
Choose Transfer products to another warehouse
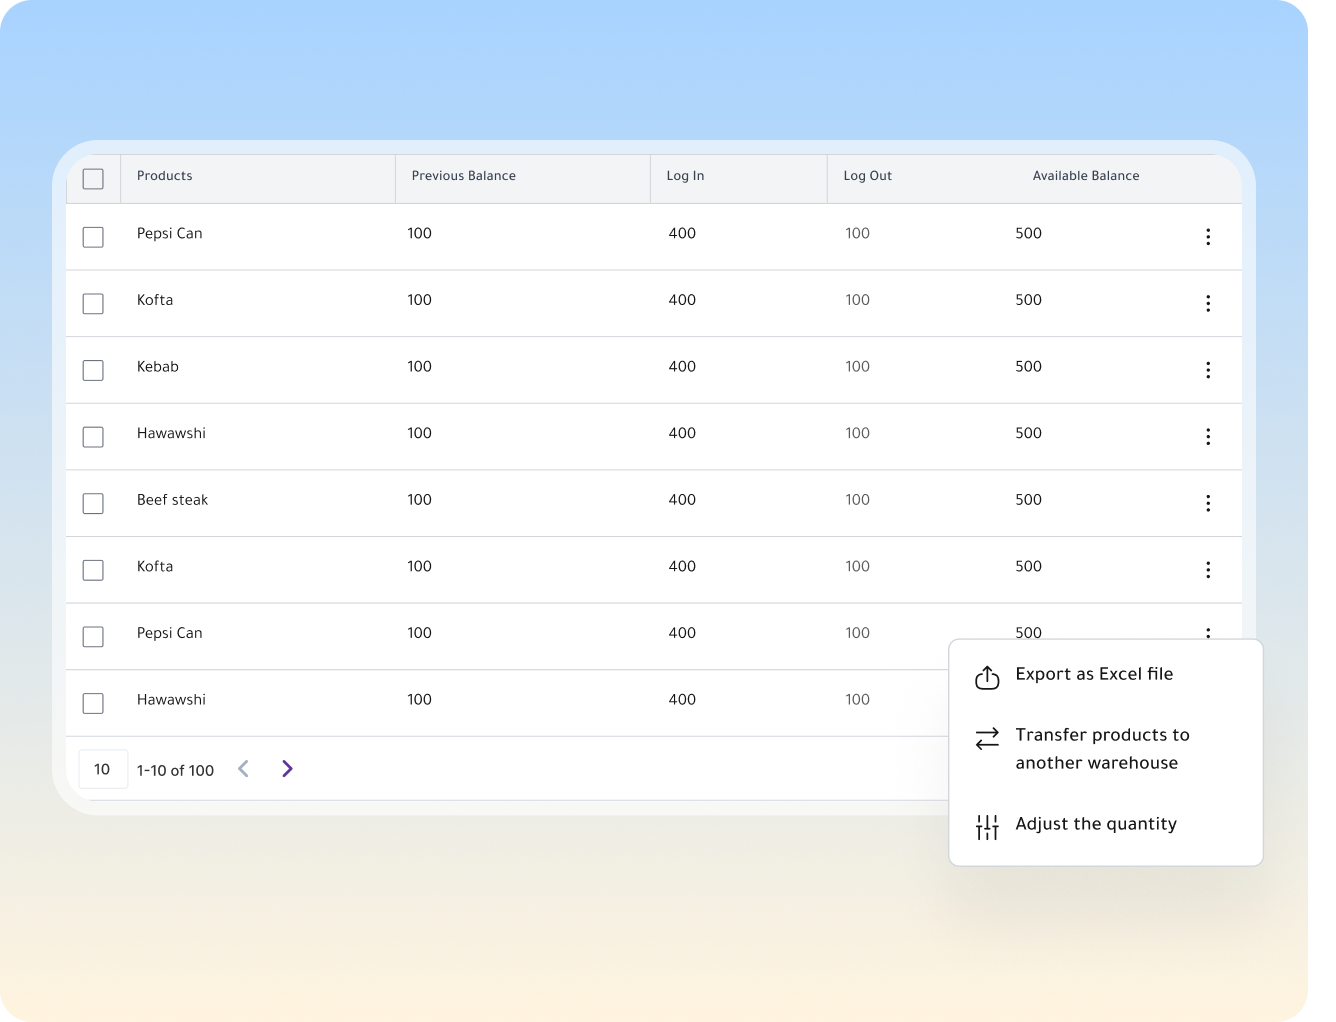click(x=1102, y=749)
